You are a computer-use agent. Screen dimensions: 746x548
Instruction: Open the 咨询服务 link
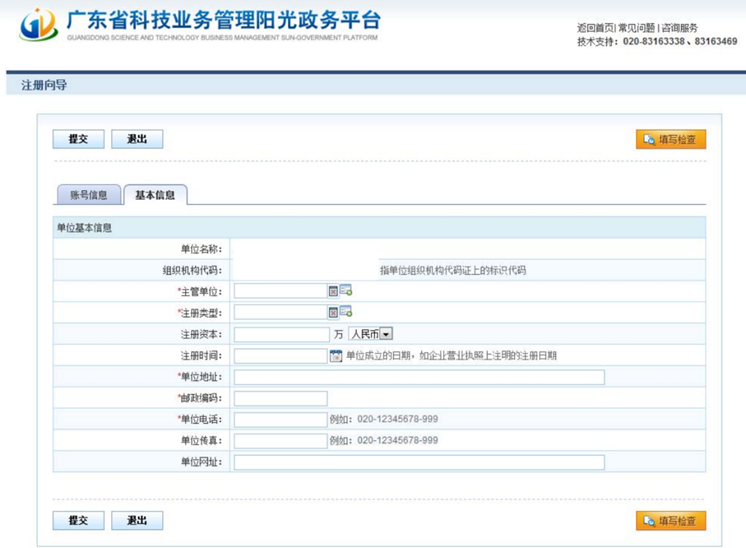(680, 28)
